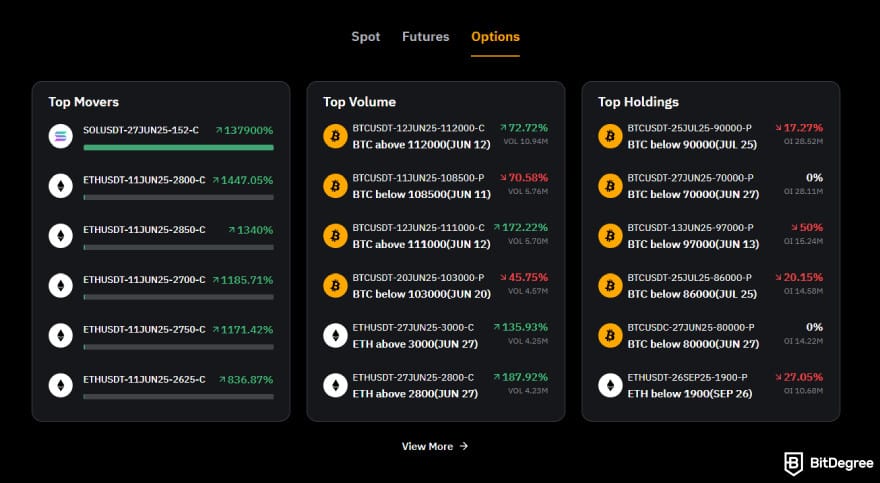Screen dimensions: 880x483
Task: Click the 137900% change value
Action: 244,130
